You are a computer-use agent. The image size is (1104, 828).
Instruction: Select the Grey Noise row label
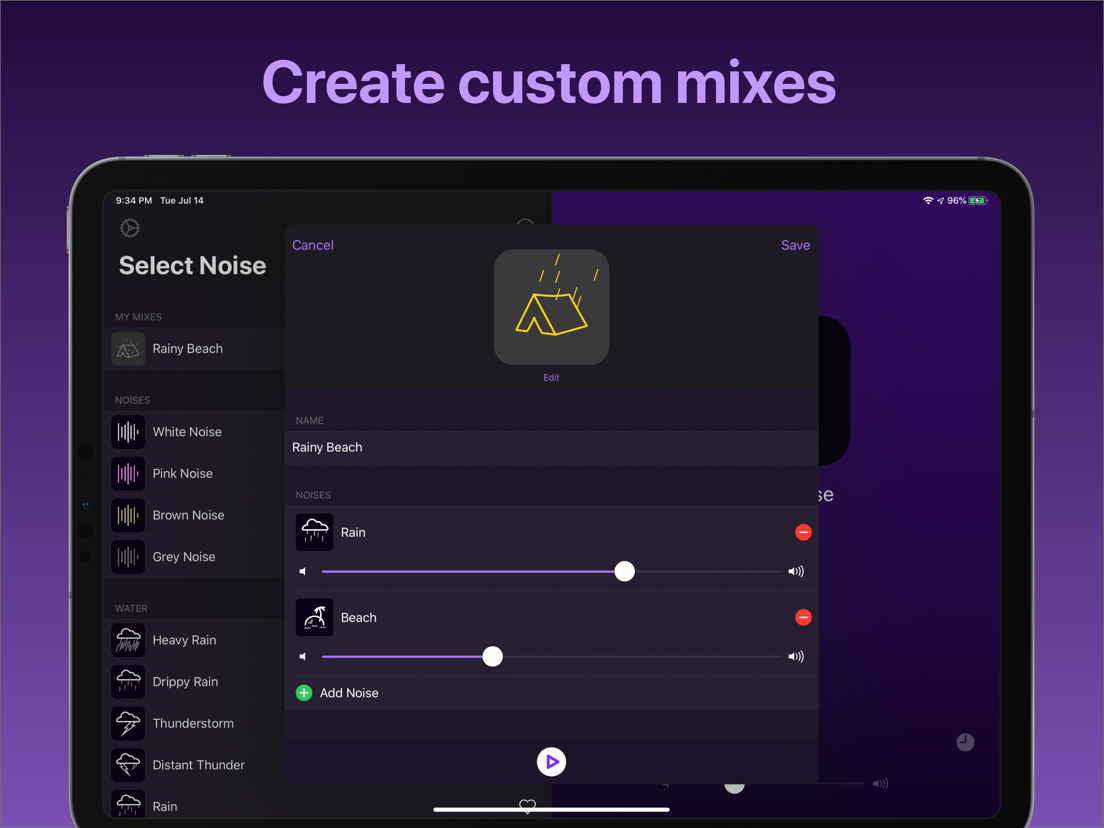click(184, 556)
